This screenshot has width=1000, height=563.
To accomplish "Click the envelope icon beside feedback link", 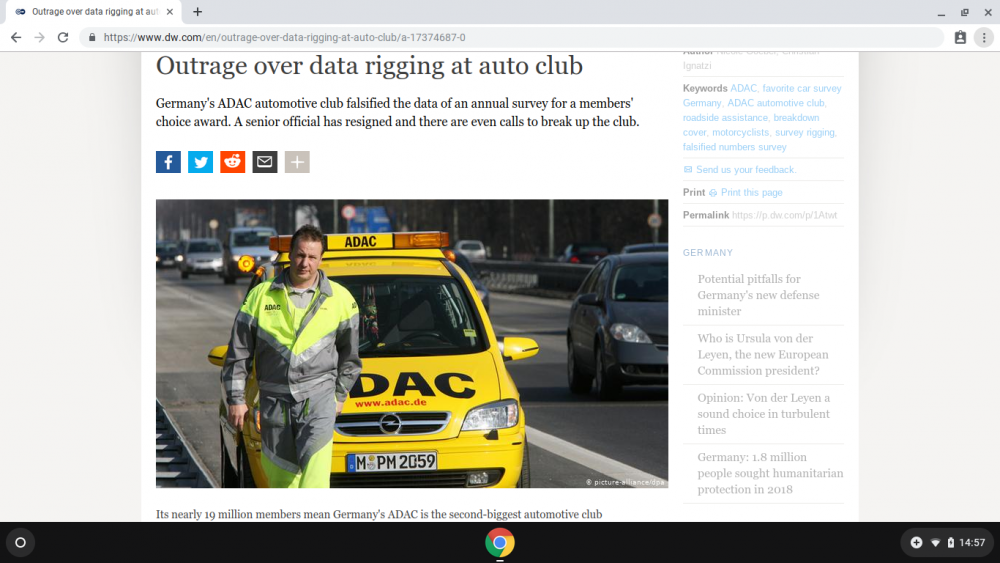I will pos(688,170).
